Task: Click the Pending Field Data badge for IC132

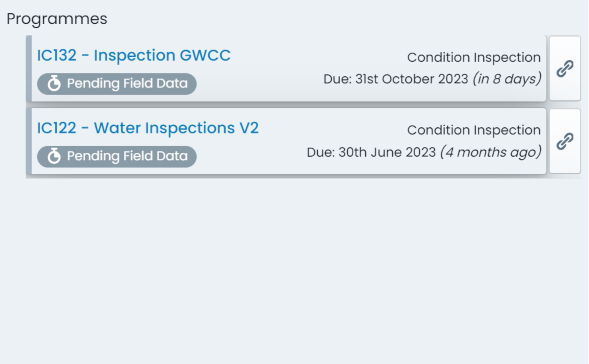Action: click(x=117, y=83)
